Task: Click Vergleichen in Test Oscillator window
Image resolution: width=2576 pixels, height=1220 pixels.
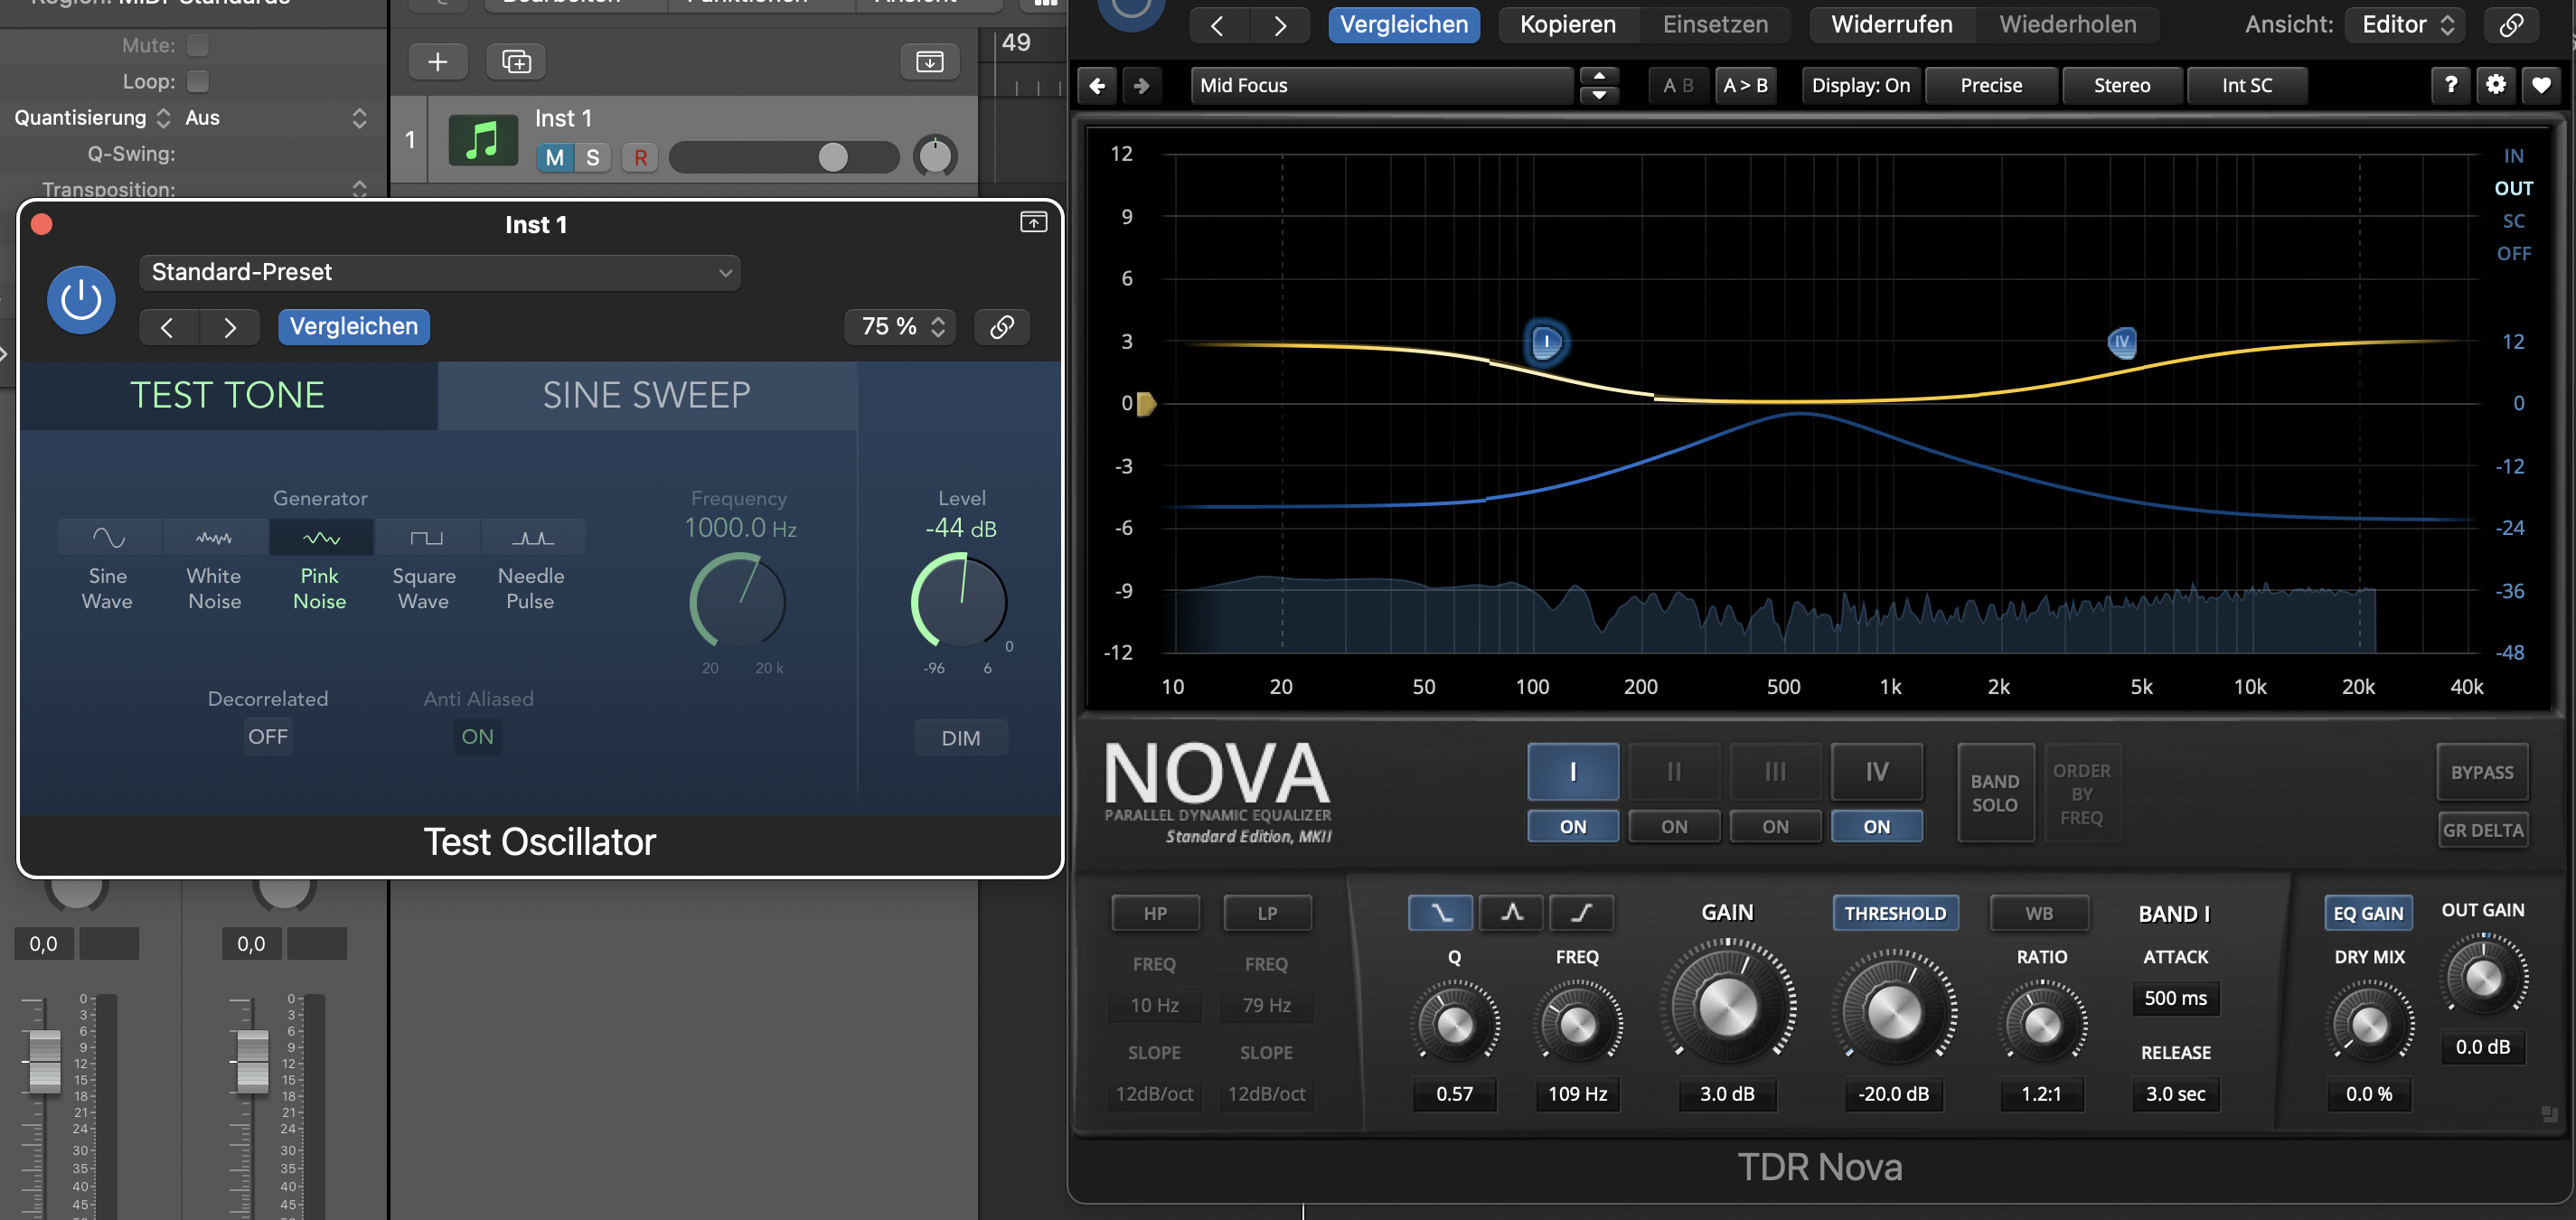Action: (x=354, y=327)
